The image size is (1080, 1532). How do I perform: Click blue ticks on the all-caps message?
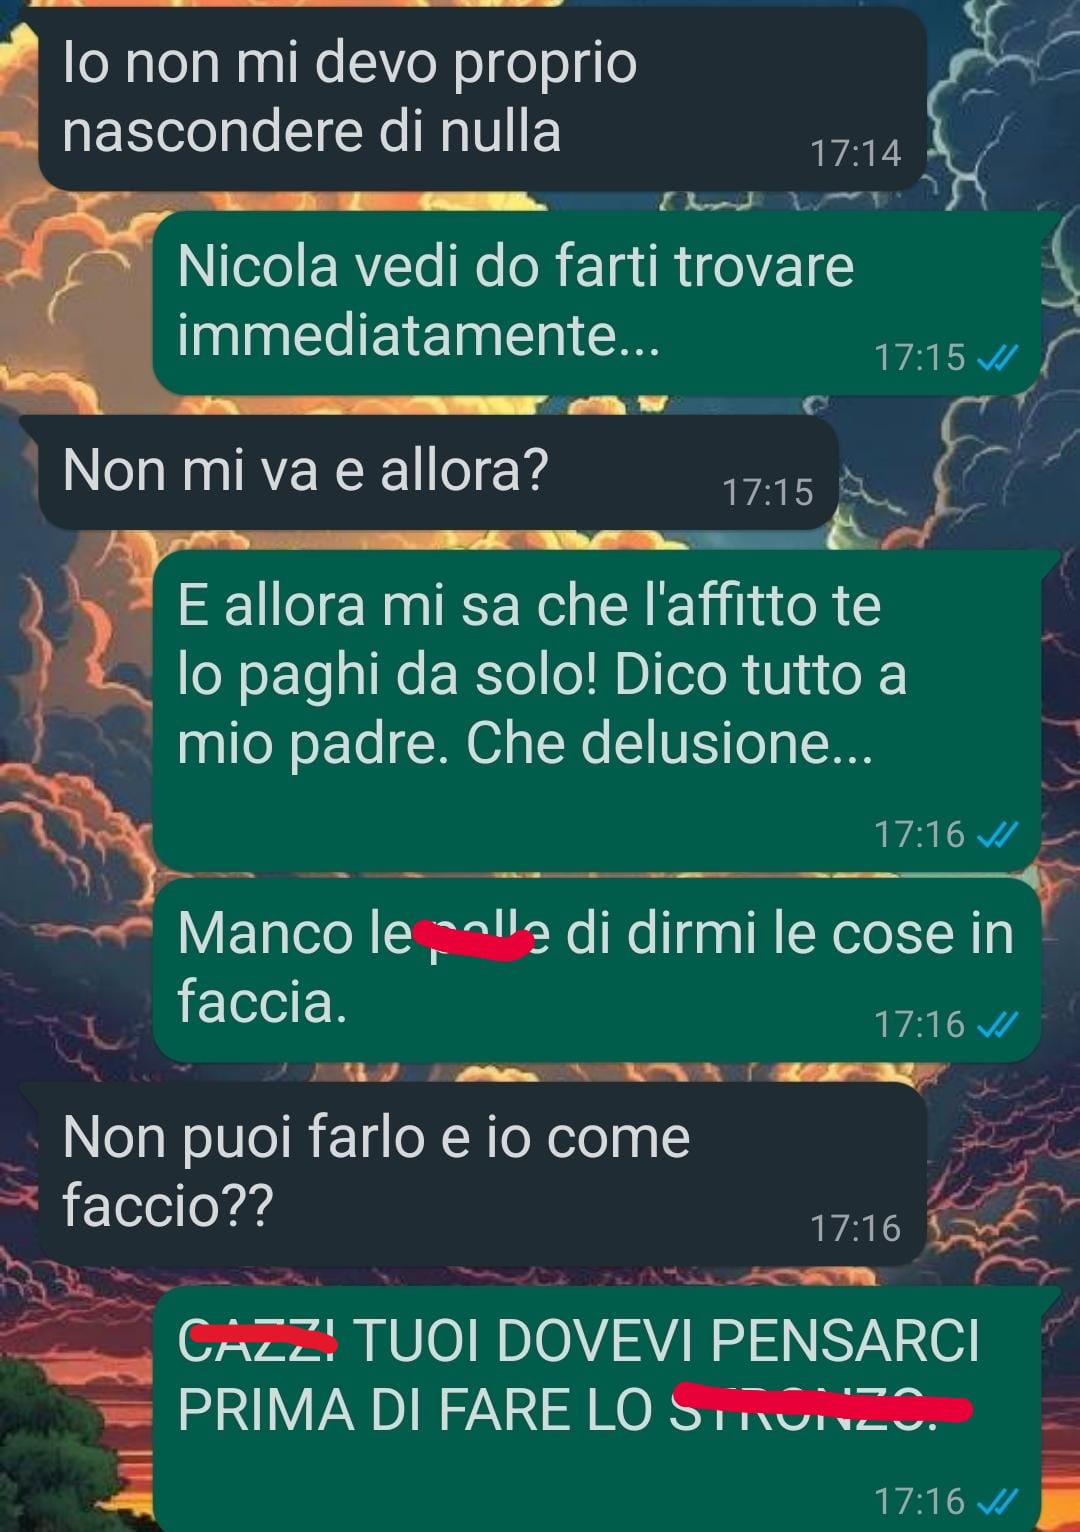coord(997,1501)
